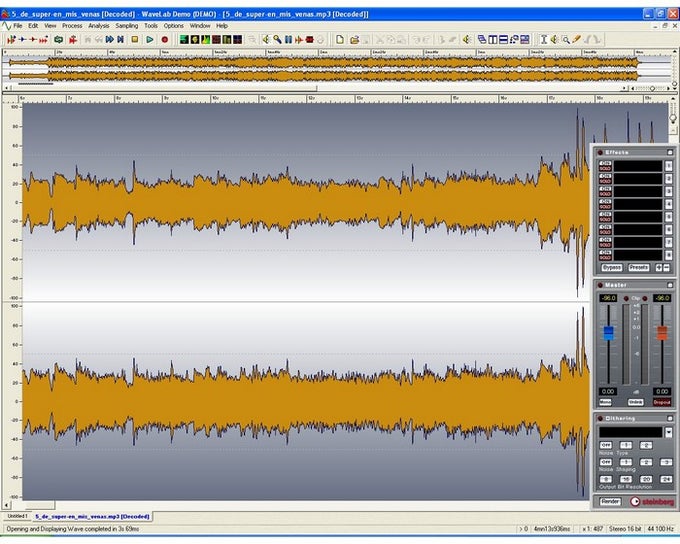
Task: Open the Analysis menu
Action: click(x=99, y=25)
